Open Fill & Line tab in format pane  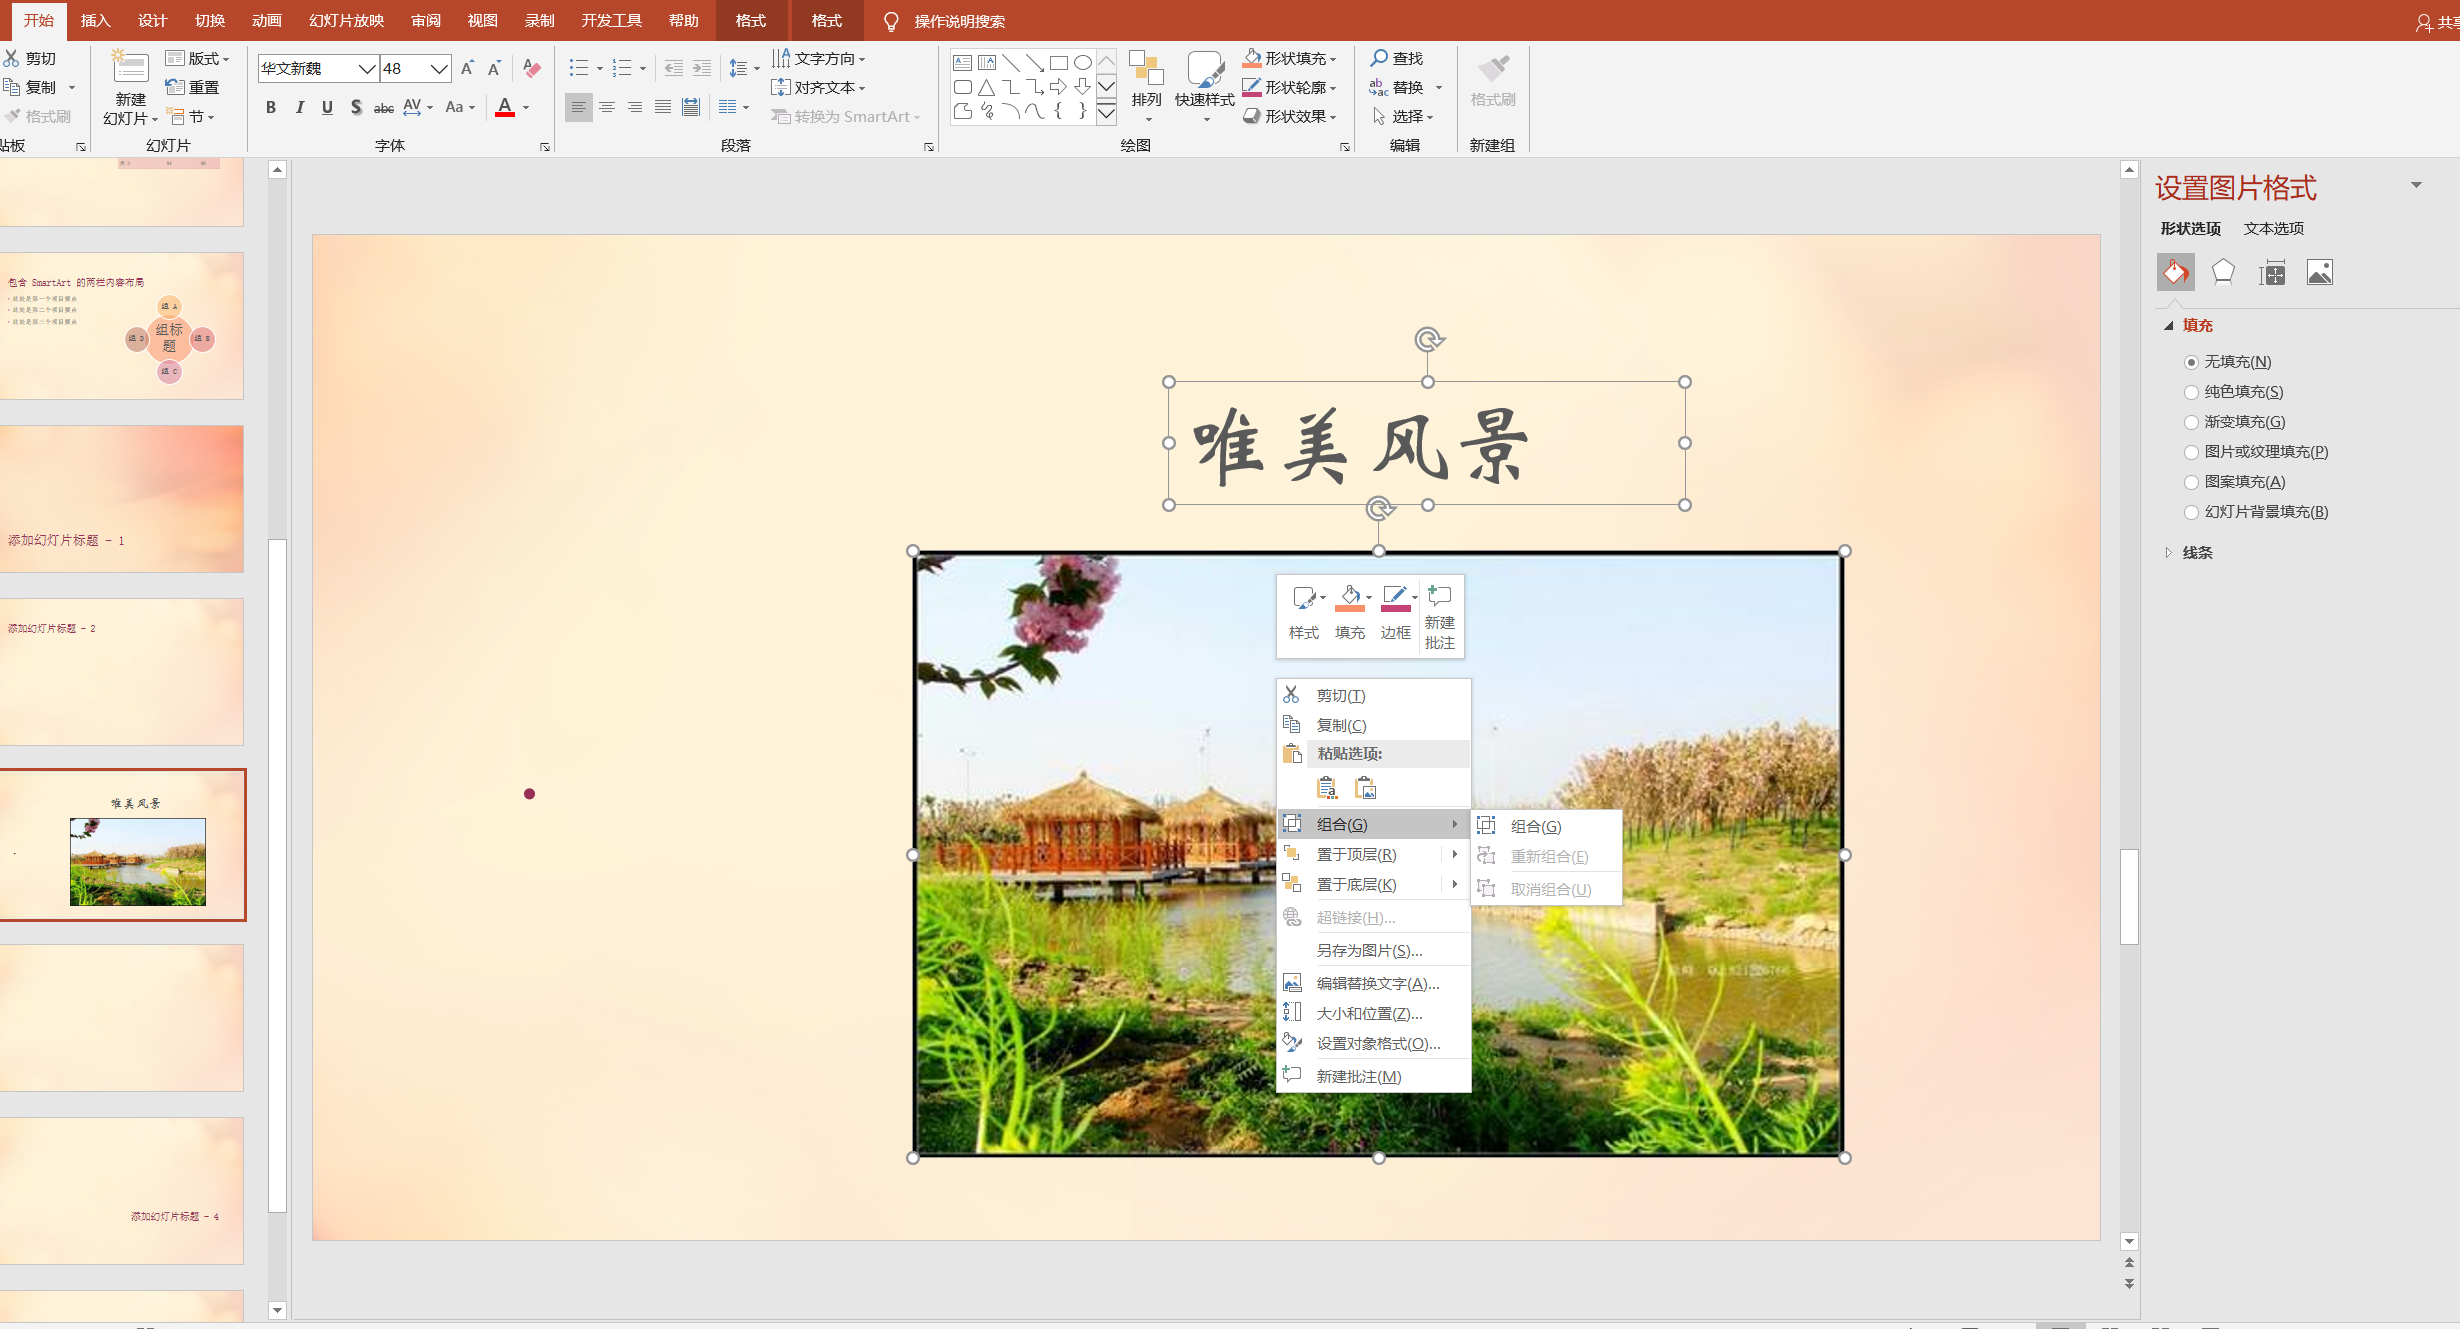(2176, 272)
